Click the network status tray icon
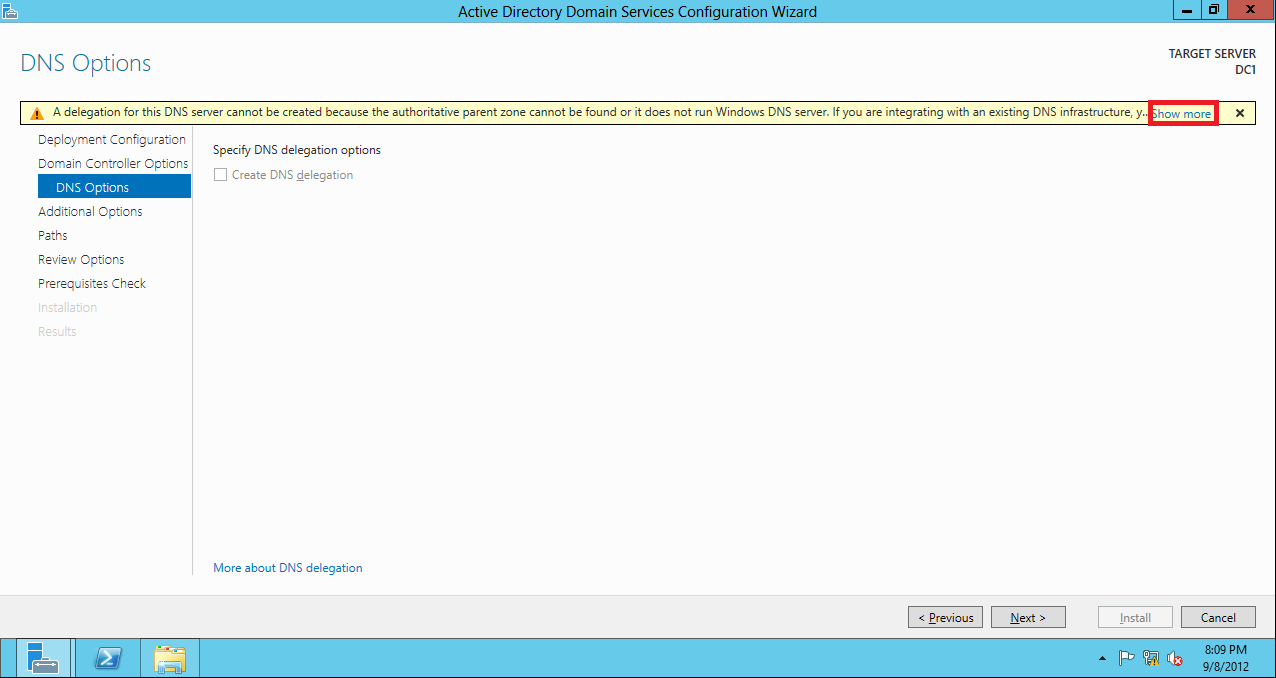 click(x=1150, y=657)
